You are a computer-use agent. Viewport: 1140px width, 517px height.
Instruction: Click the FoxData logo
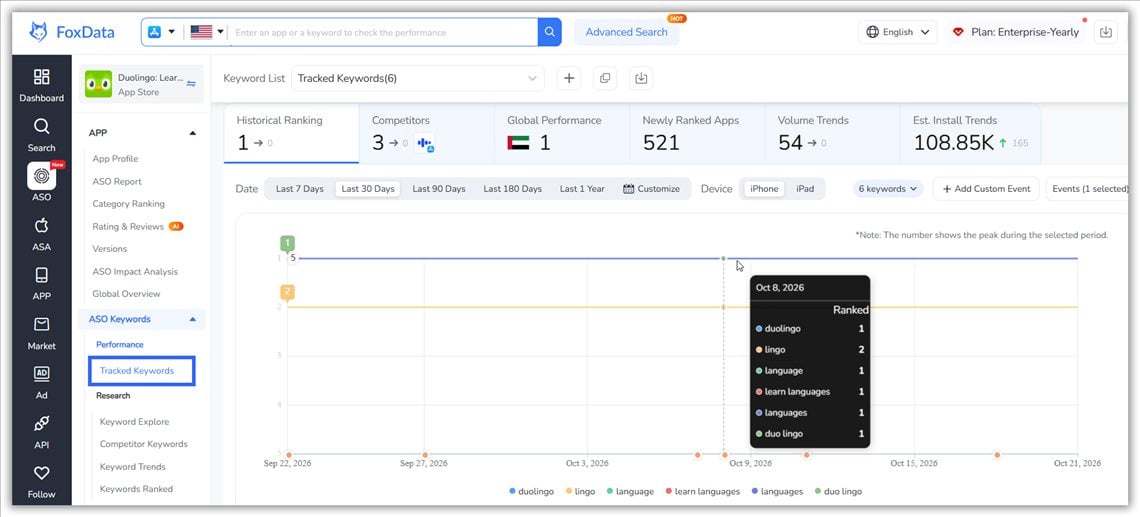71,32
